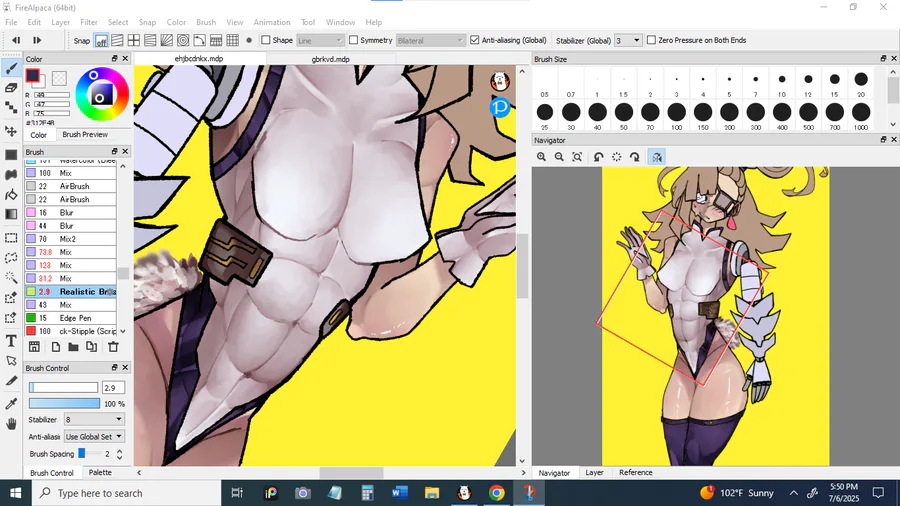Screen dimensions: 900x506
Task: Open the brush store icon
Action: 34,347
